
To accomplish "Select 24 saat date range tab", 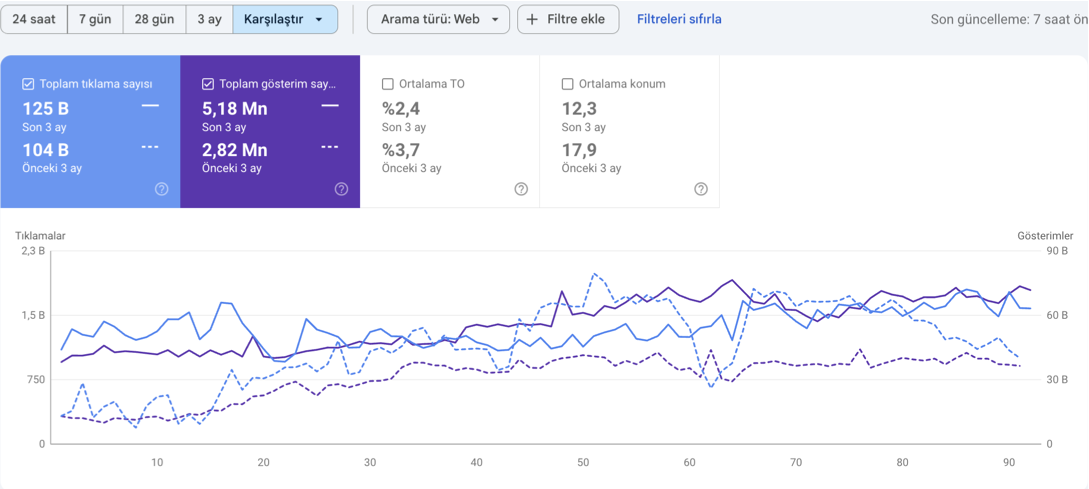I will click(34, 19).
